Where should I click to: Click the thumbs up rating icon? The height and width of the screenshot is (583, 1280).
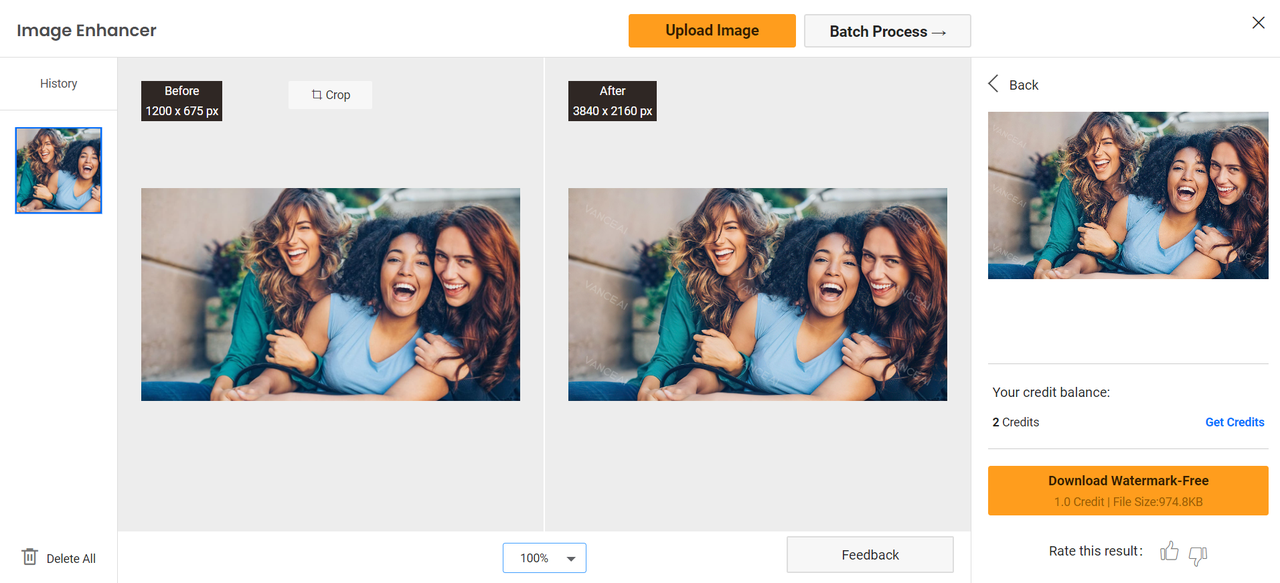point(1169,551)
